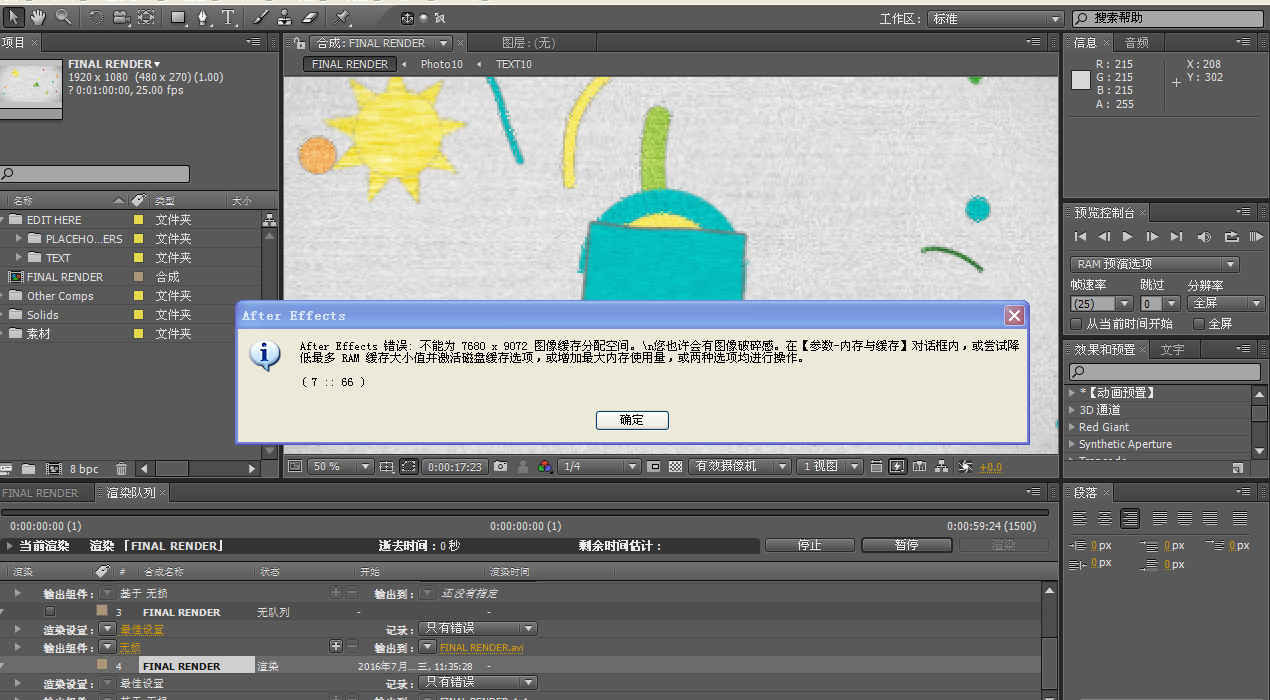Open the 最佳设置 render settings link

[141, 630]
